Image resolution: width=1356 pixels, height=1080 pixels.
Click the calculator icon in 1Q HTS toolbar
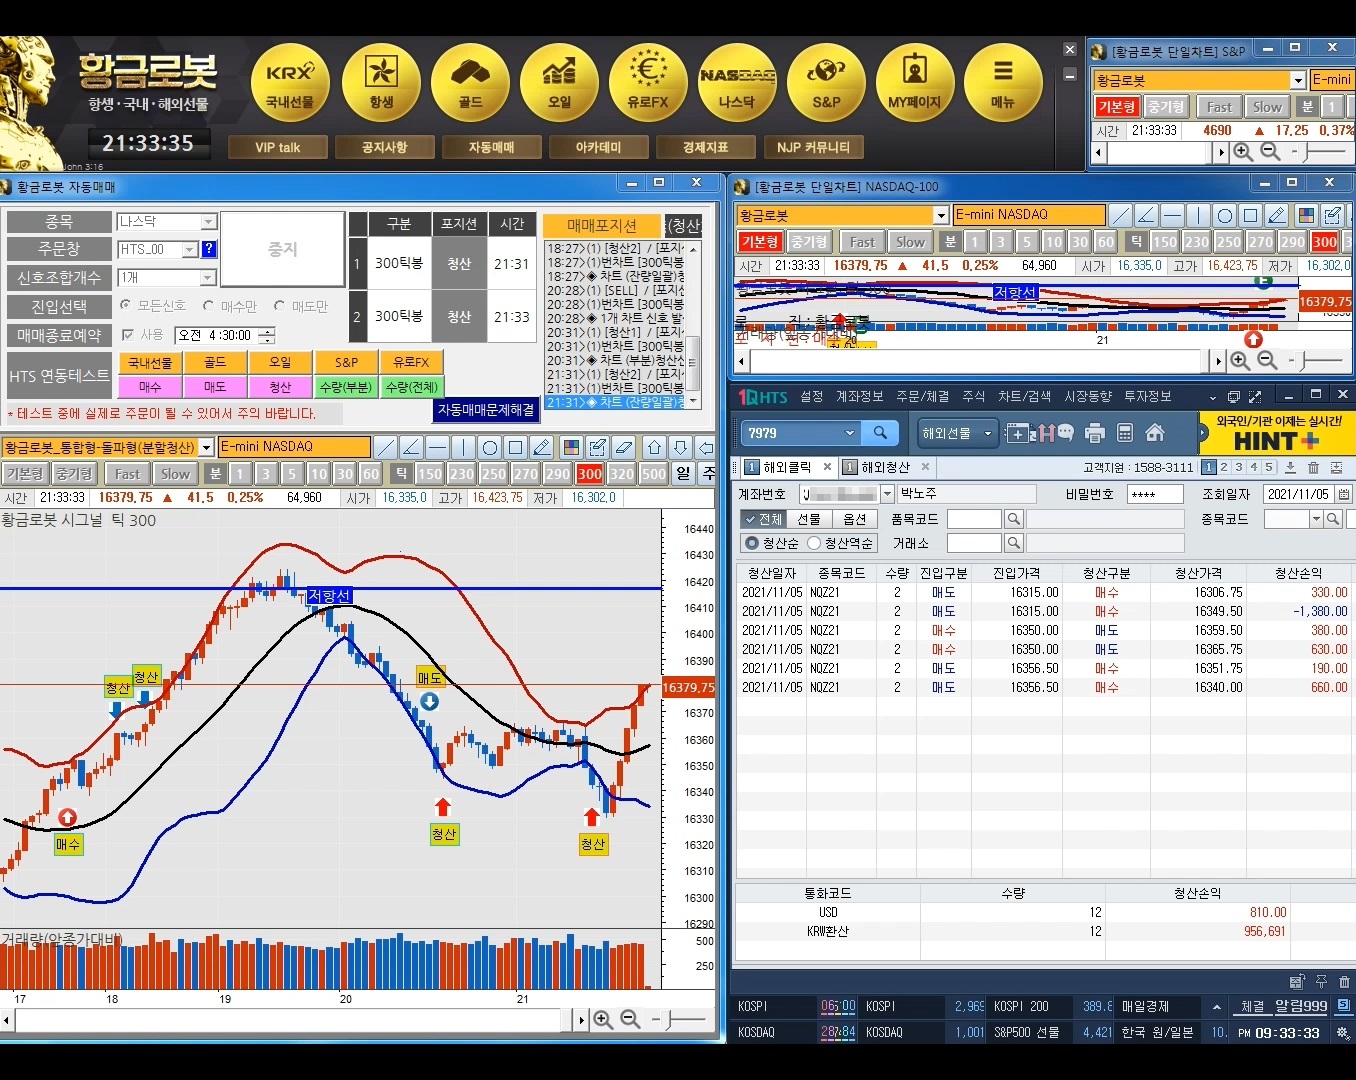(x=1125, y=433)
